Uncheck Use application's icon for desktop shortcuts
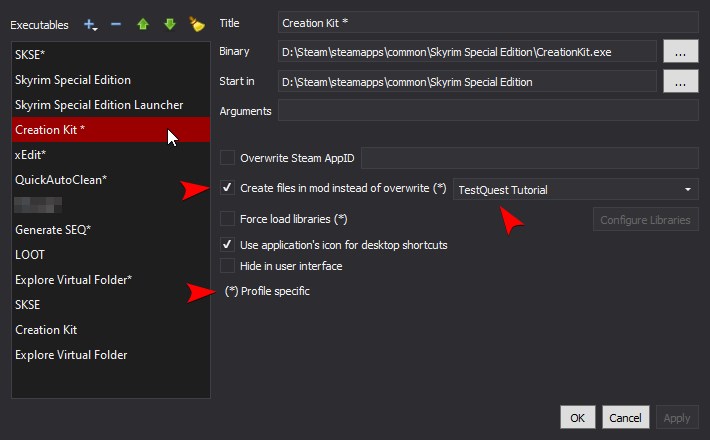The width and height of the screenshot is (710, 440). (x=227, y=244)
